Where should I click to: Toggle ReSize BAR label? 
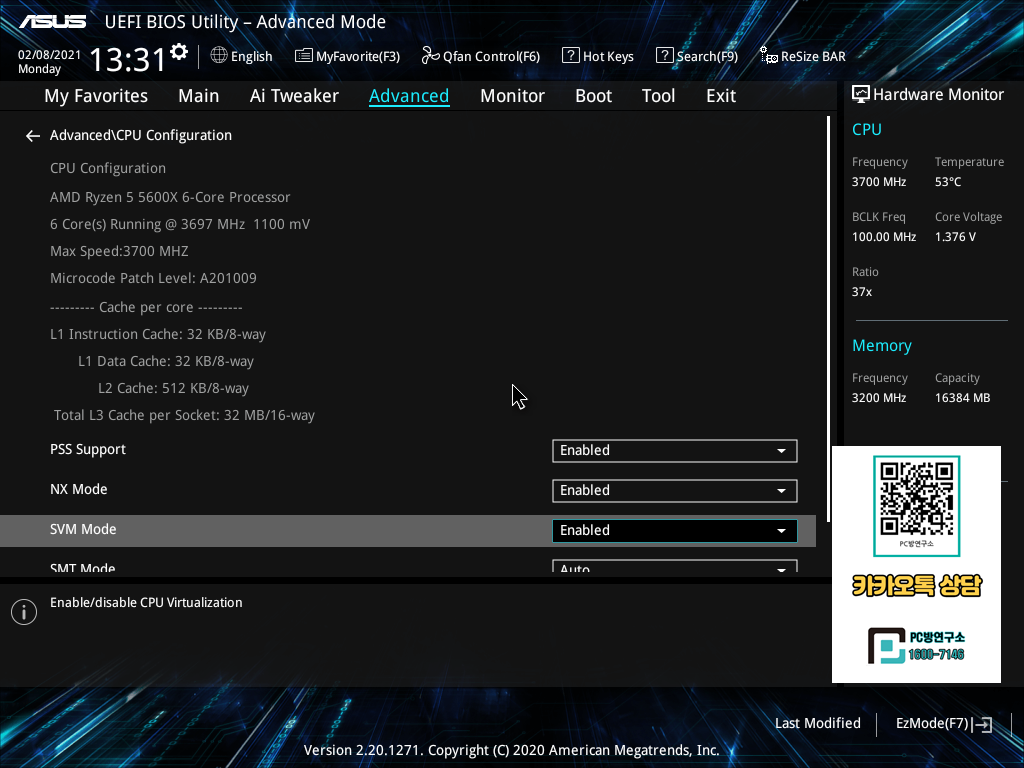click(x=813, y=56)
